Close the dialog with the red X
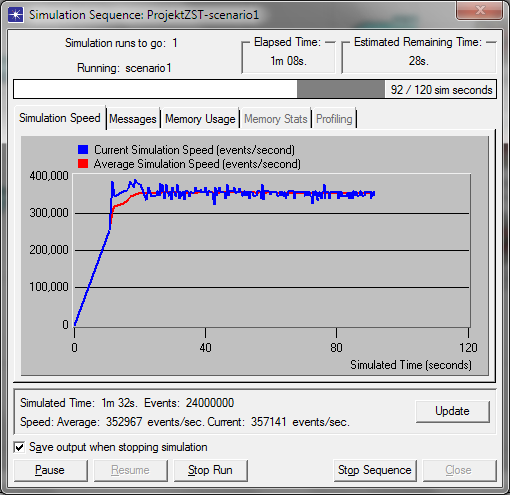The height and width of the screenshot is (495, 510). 479,11
